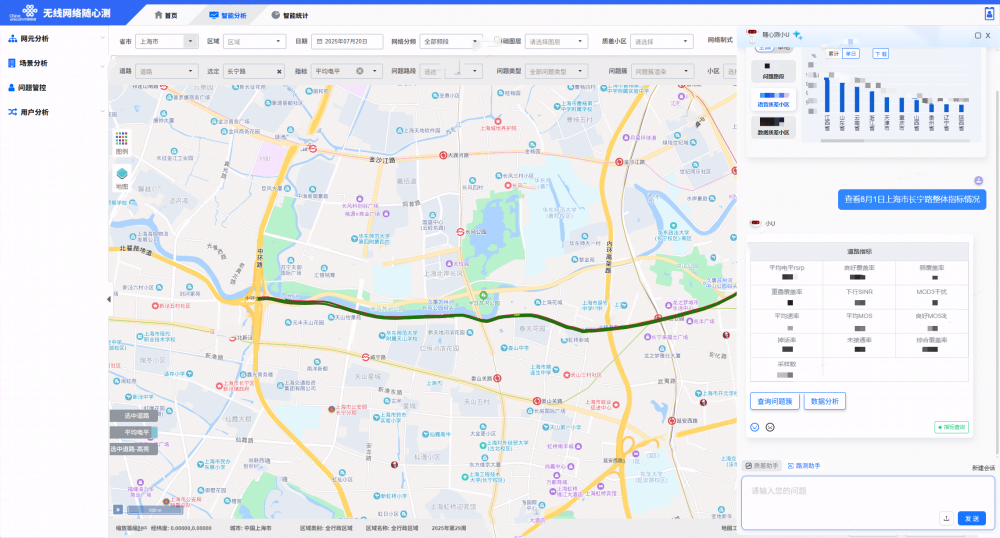
Task: Click the 下载 chart download button
Action: pos(880,54)
